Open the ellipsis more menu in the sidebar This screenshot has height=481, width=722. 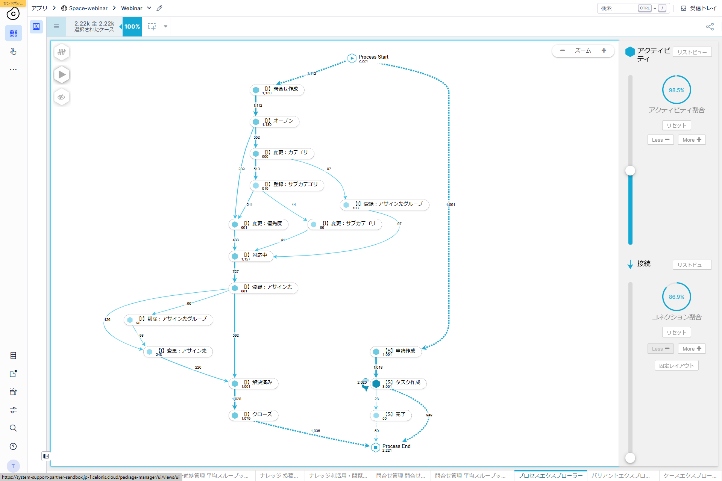13,70
